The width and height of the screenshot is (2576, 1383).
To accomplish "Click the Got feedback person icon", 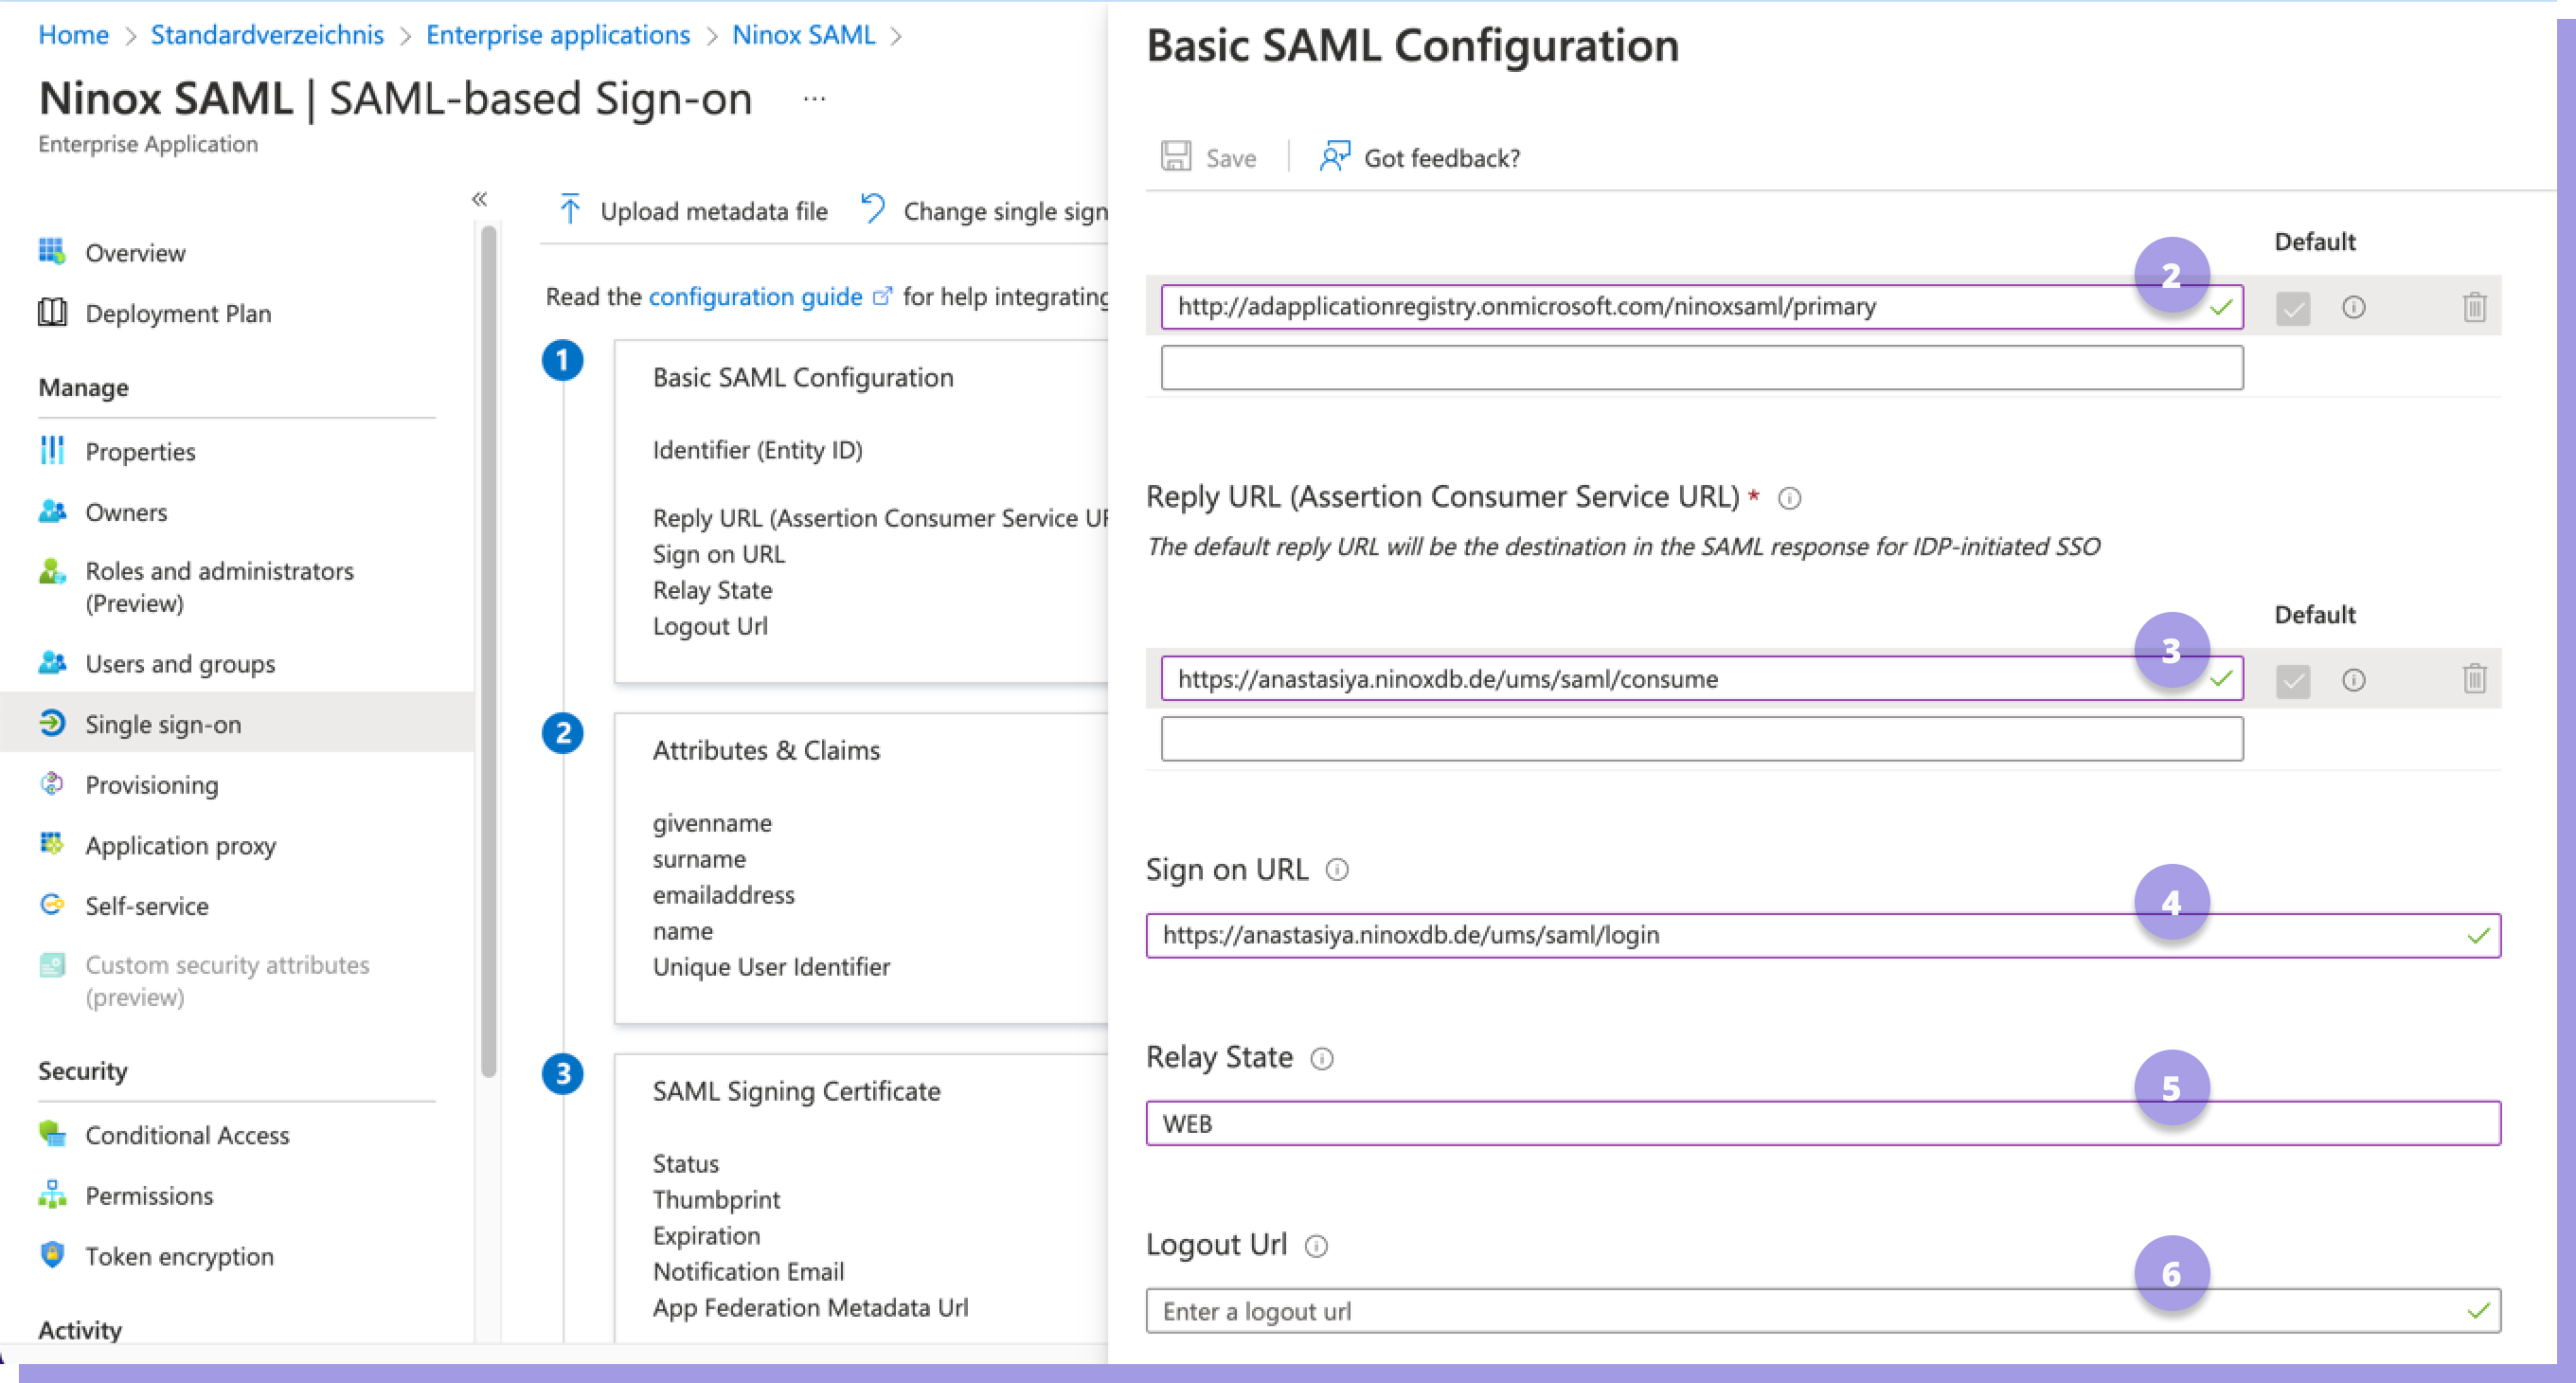I will point(1335,157).
